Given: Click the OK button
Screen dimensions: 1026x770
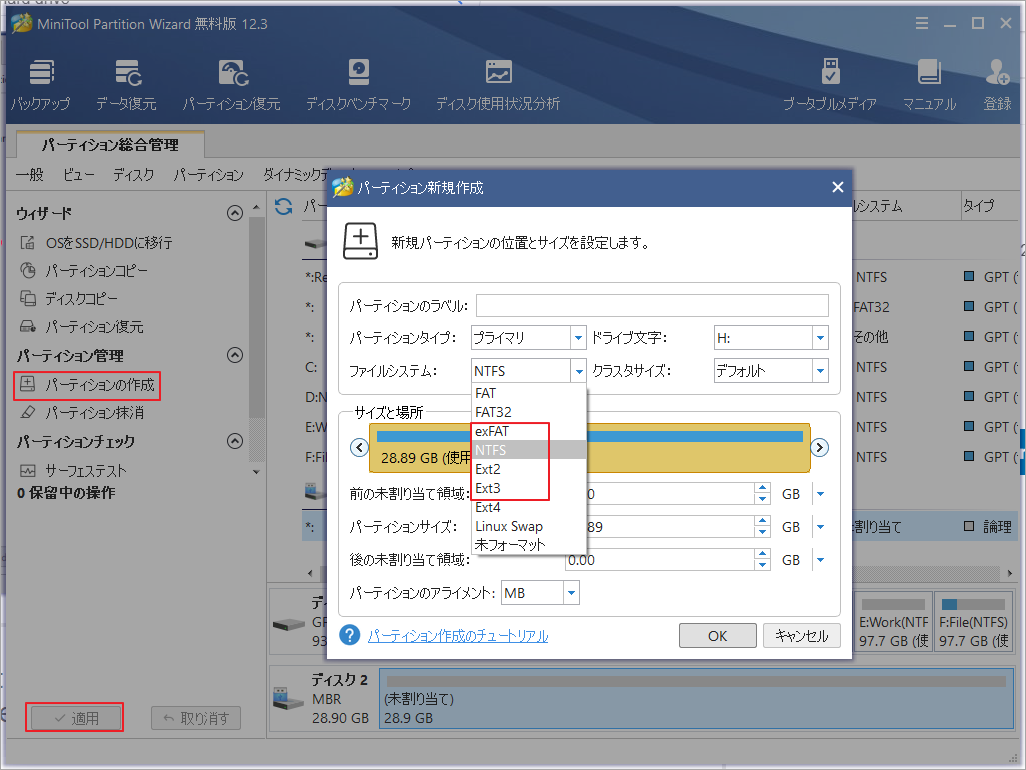Looking at the screenshot, I should point(717,635).
